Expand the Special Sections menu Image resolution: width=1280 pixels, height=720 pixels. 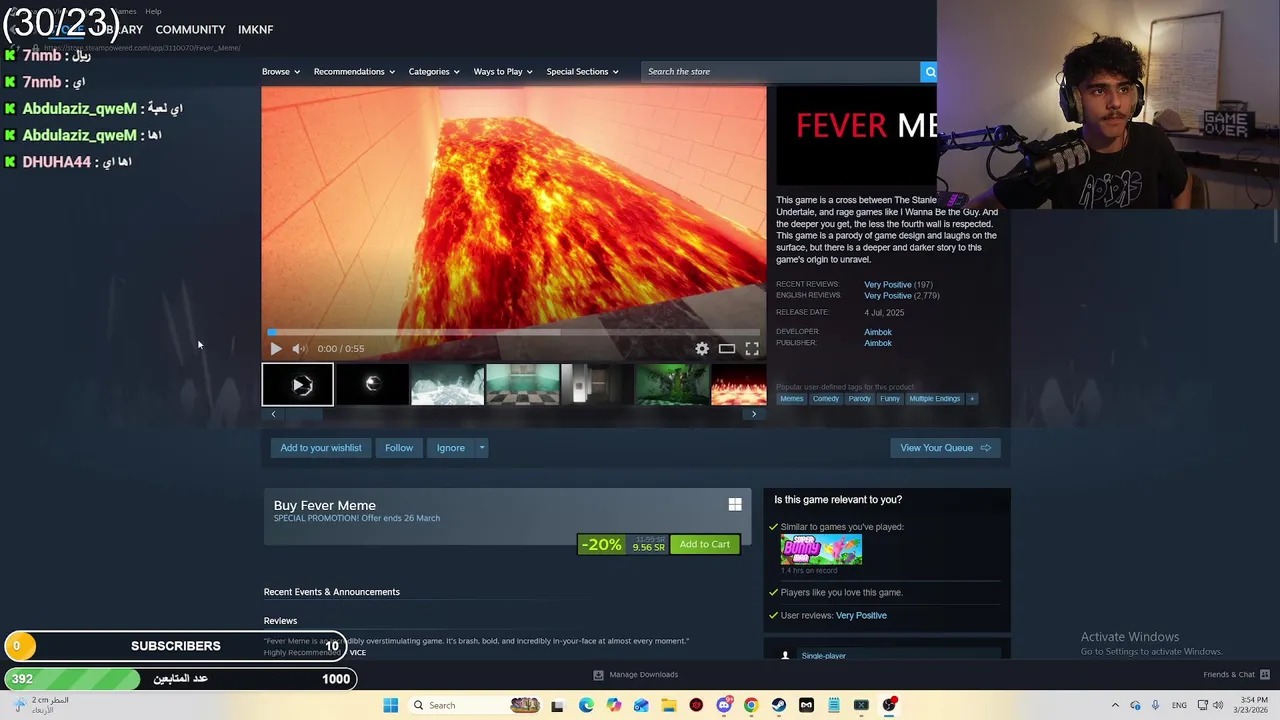click(582, 71)
